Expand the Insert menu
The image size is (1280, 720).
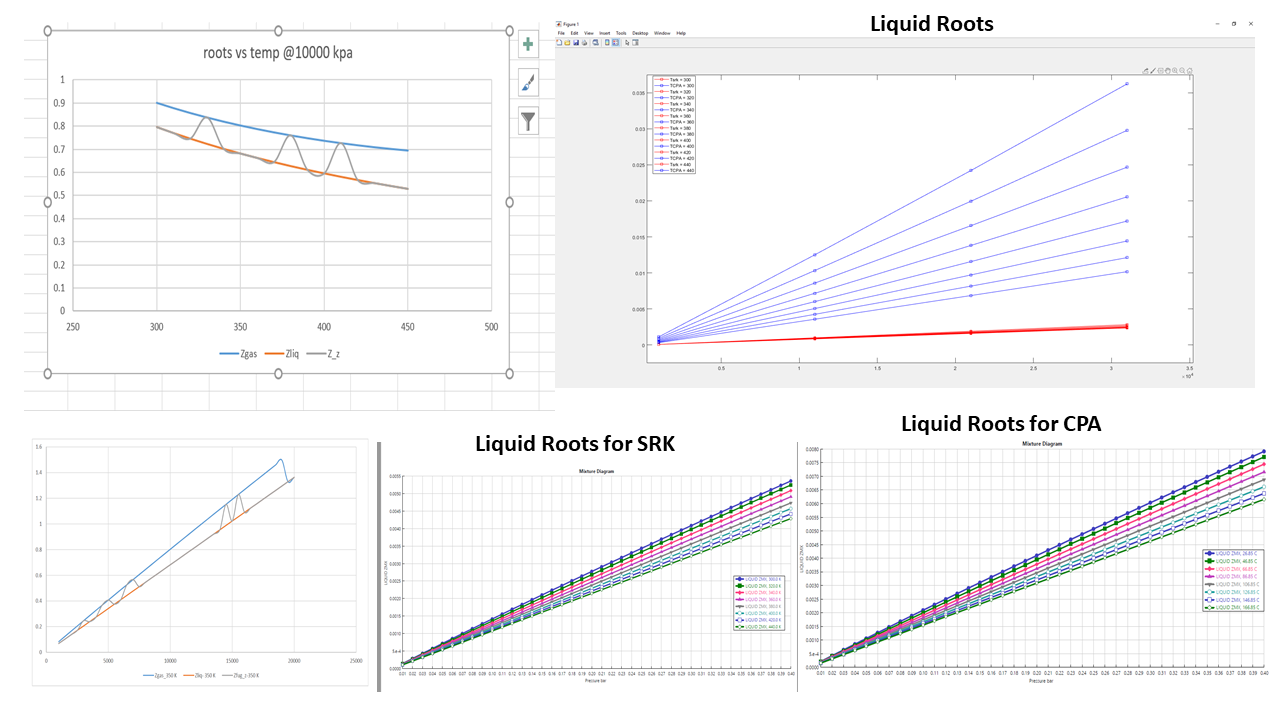pyautogui.click(x=605, y=33)
